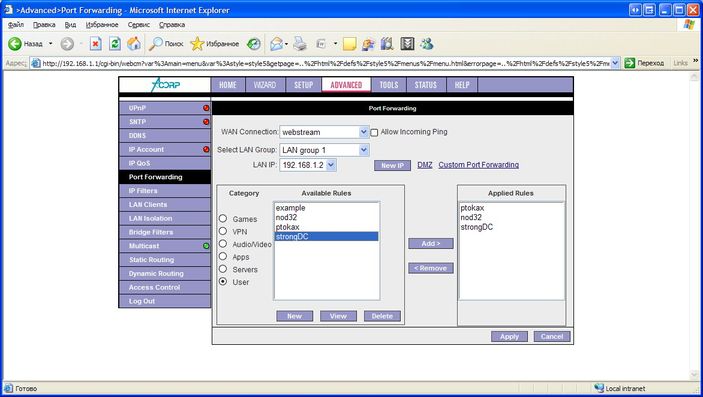Screen dimensions: 703x397
Task: Open the Mail icon dropdown arrow
Action: (x=286, y=44)
